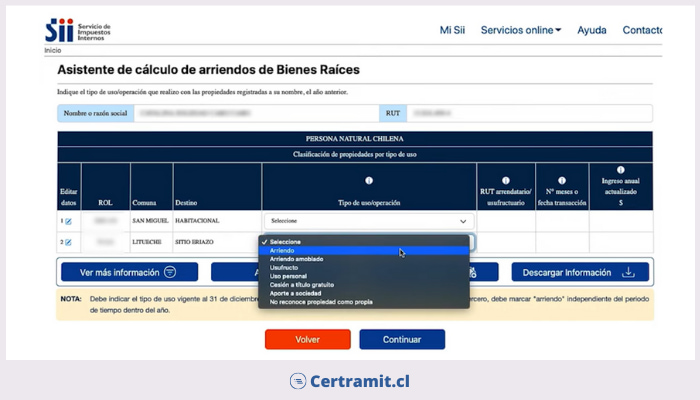700x400 pixels.
Task: Edit data for row 1 San Miguel
Action: 68,221
